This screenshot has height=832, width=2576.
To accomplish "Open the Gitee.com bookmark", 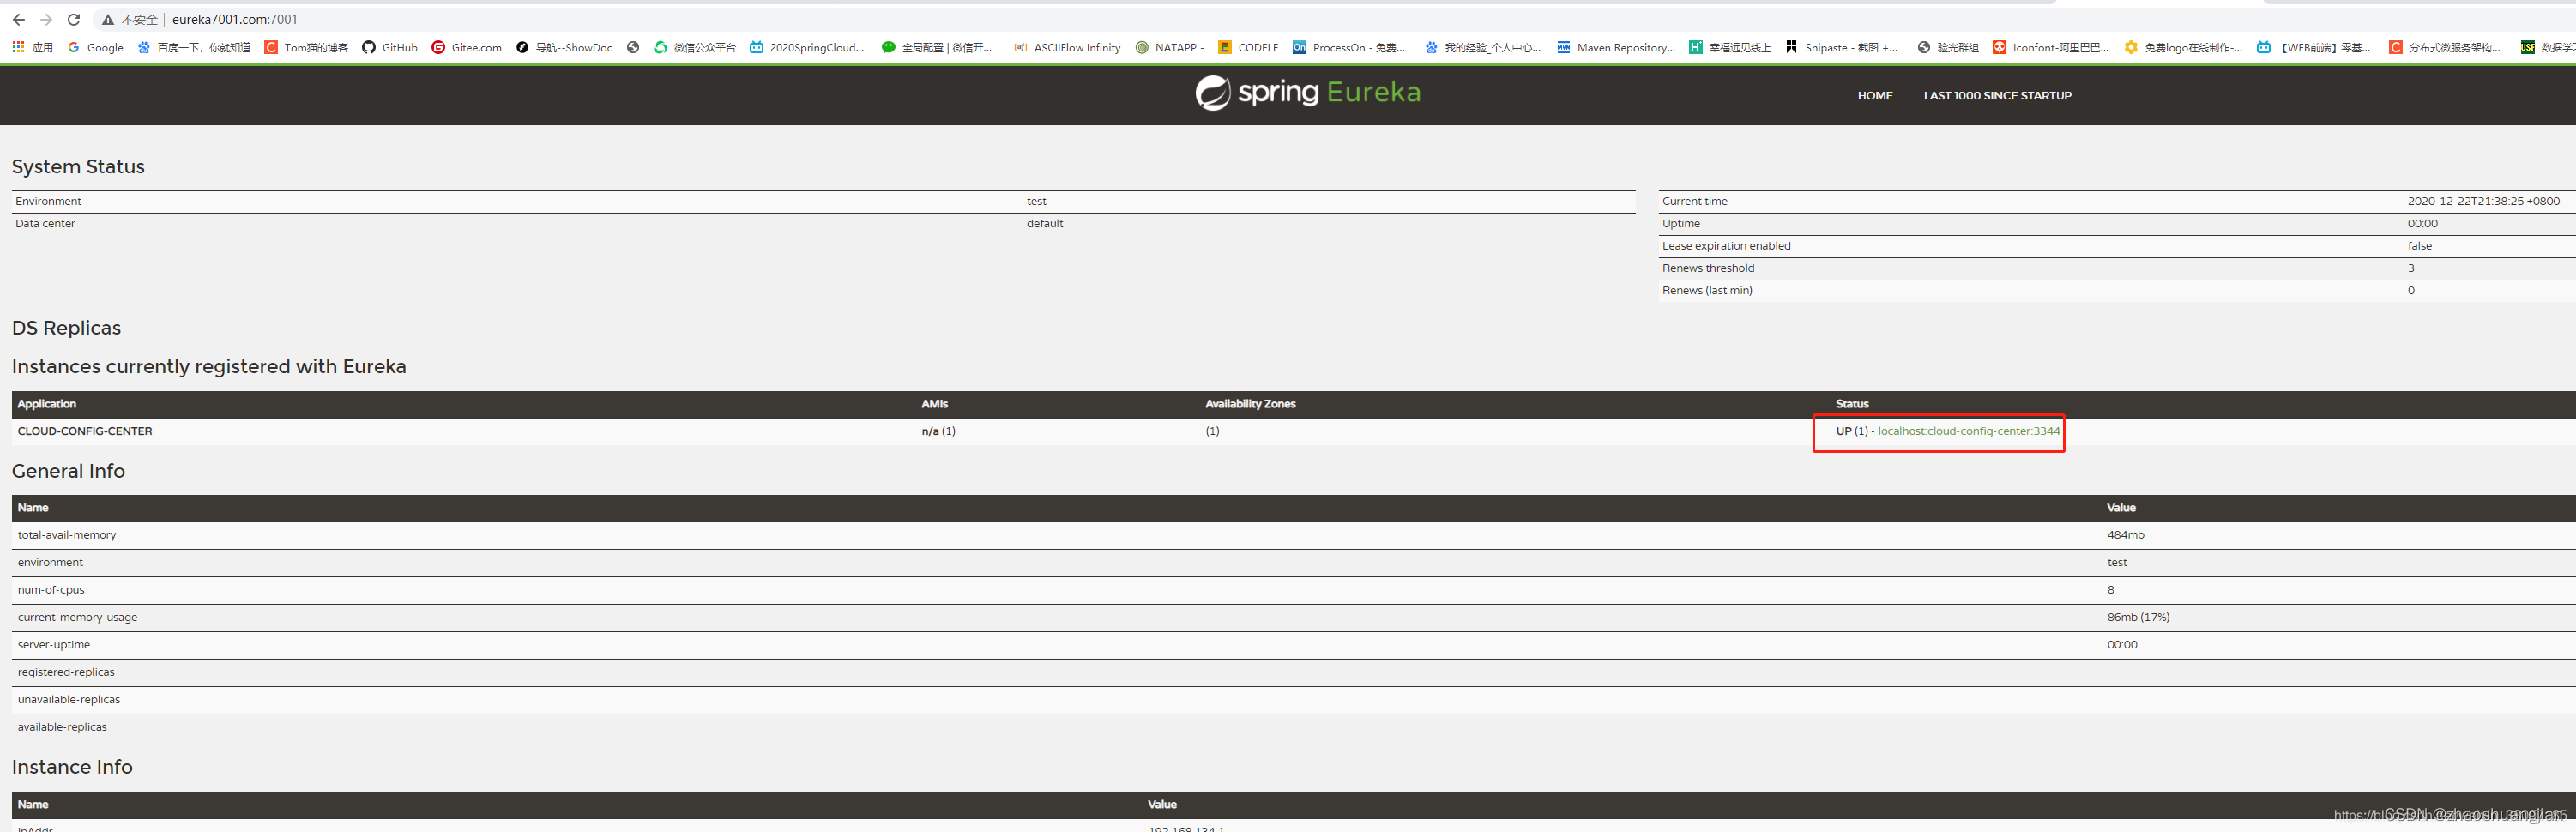I will point(467,47).
